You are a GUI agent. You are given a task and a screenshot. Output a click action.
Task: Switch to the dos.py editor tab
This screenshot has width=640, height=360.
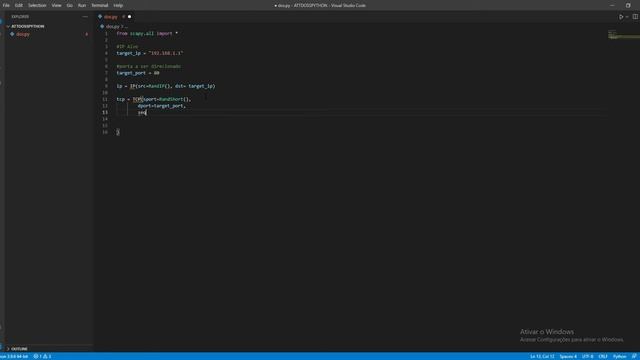point(111,17)
